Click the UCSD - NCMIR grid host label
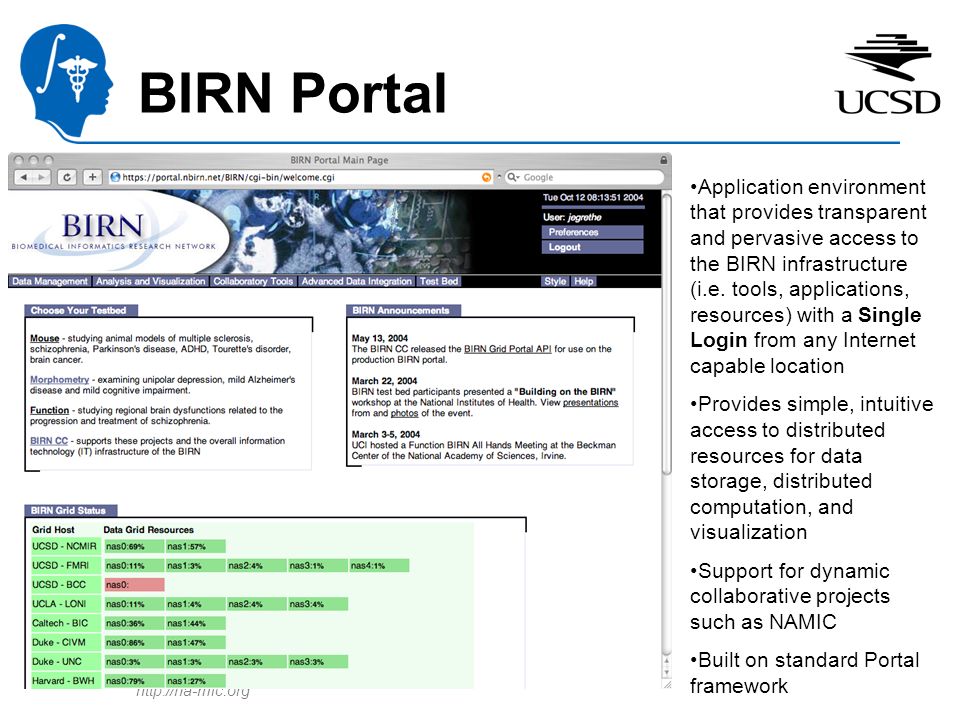The height and width of the screenshot is (720, 960). pyautogui.click(x=64, y=547)
